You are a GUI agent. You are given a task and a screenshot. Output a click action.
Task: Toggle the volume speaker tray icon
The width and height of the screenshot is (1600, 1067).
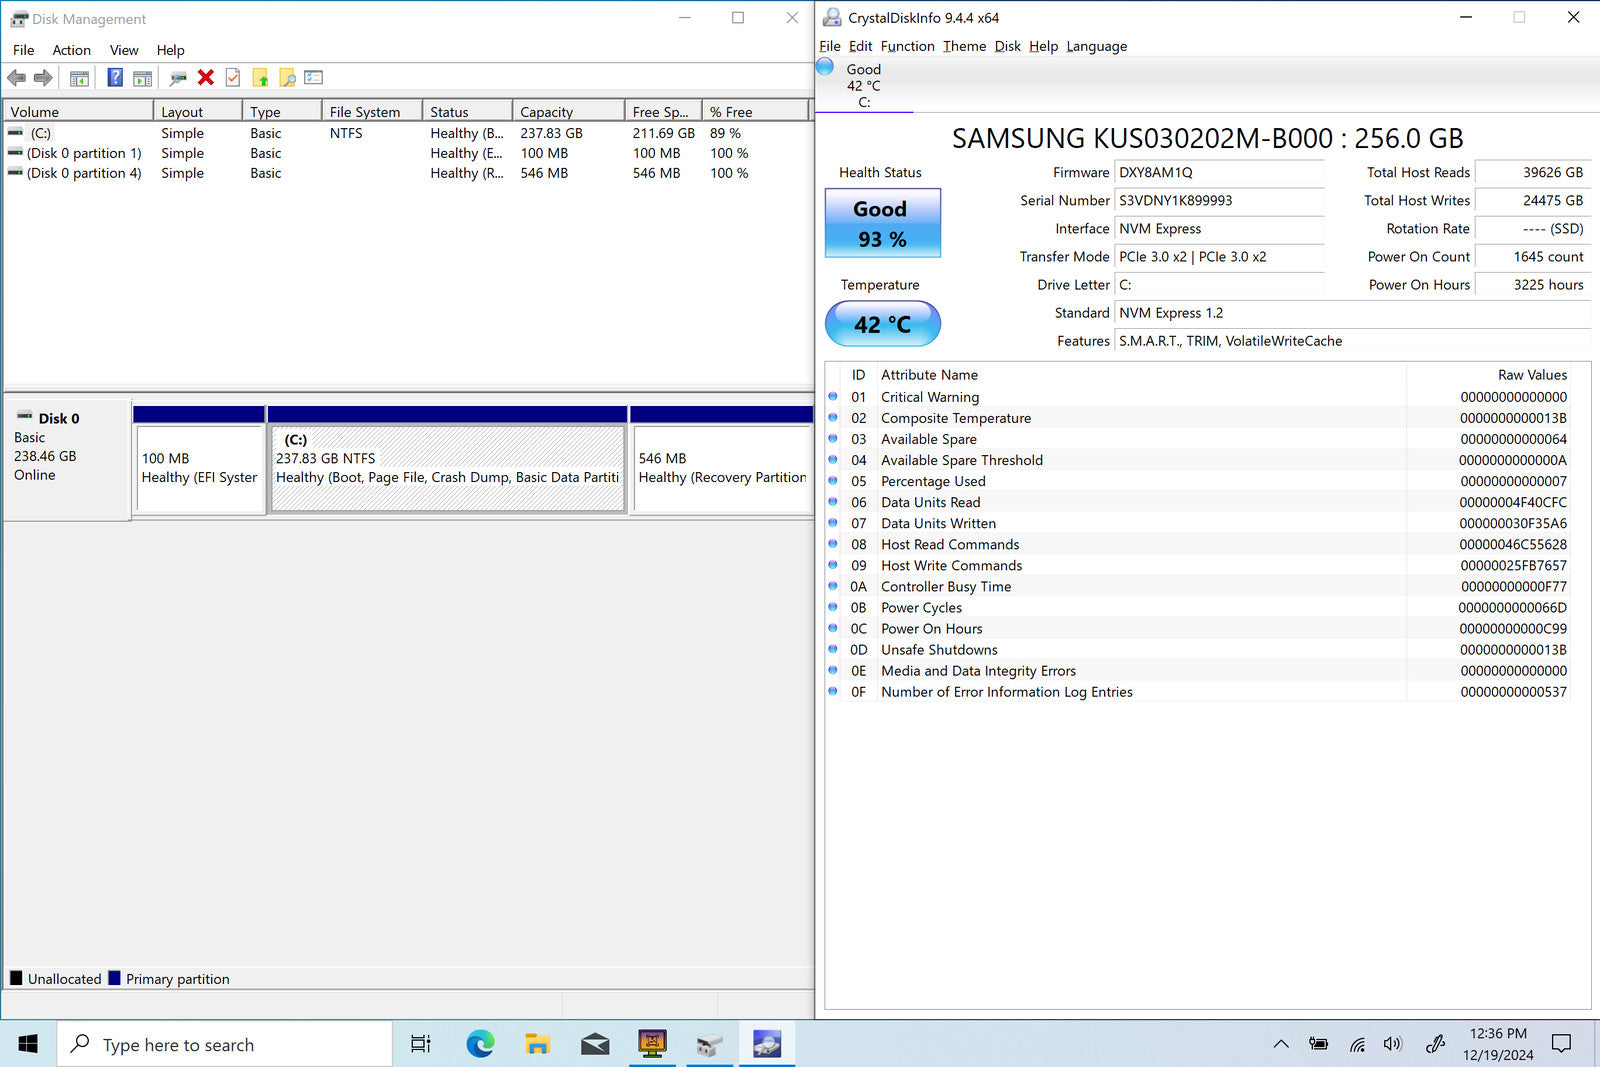1393,1044
